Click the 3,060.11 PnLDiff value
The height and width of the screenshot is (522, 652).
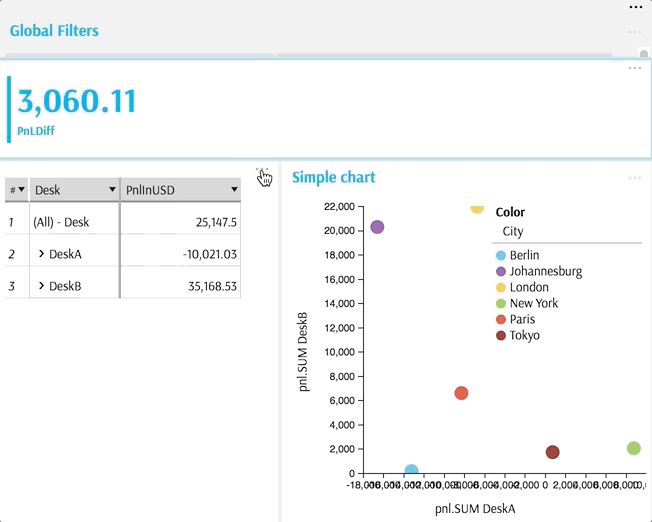77,101
